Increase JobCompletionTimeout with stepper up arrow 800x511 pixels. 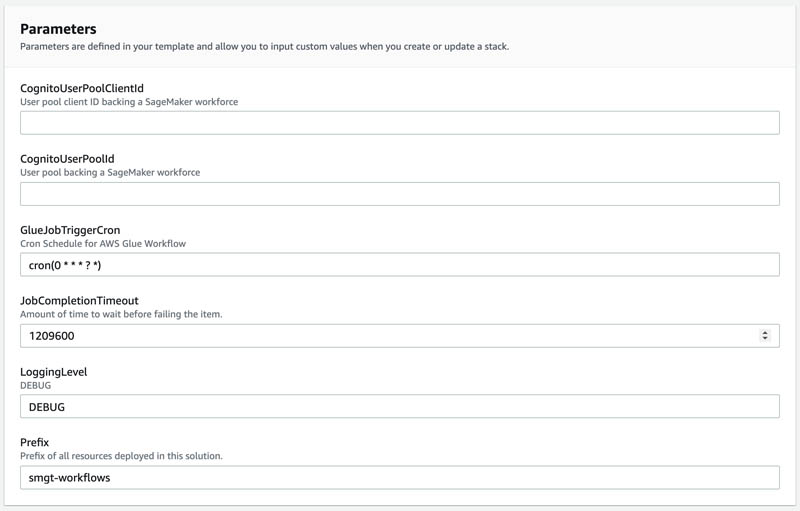coord(764,333)
